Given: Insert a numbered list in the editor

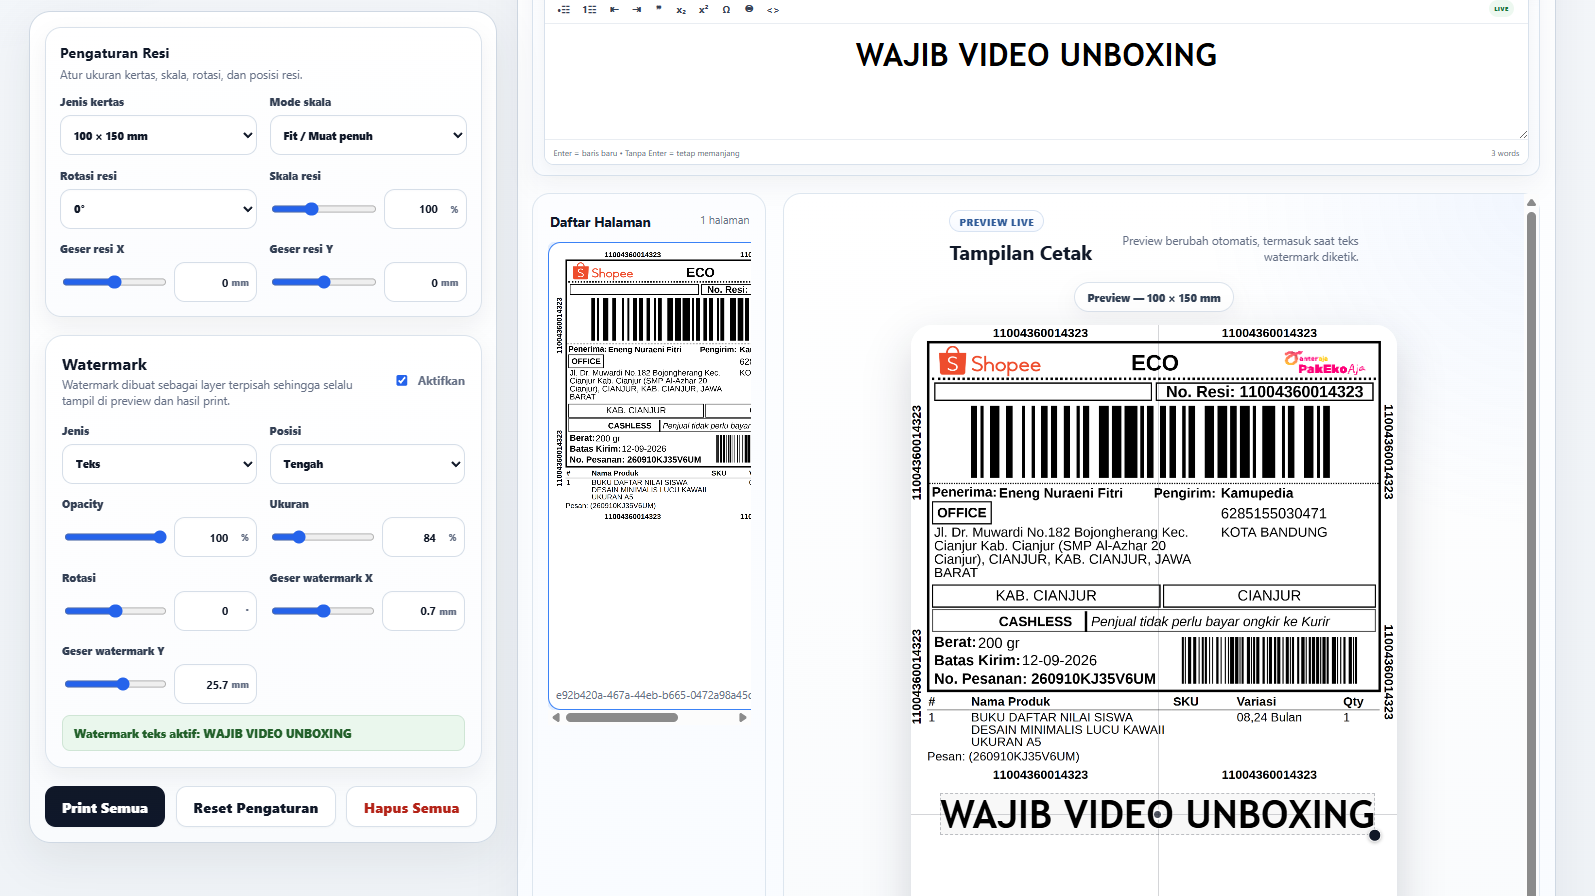Looking at the screenshot, I should 590,9.
